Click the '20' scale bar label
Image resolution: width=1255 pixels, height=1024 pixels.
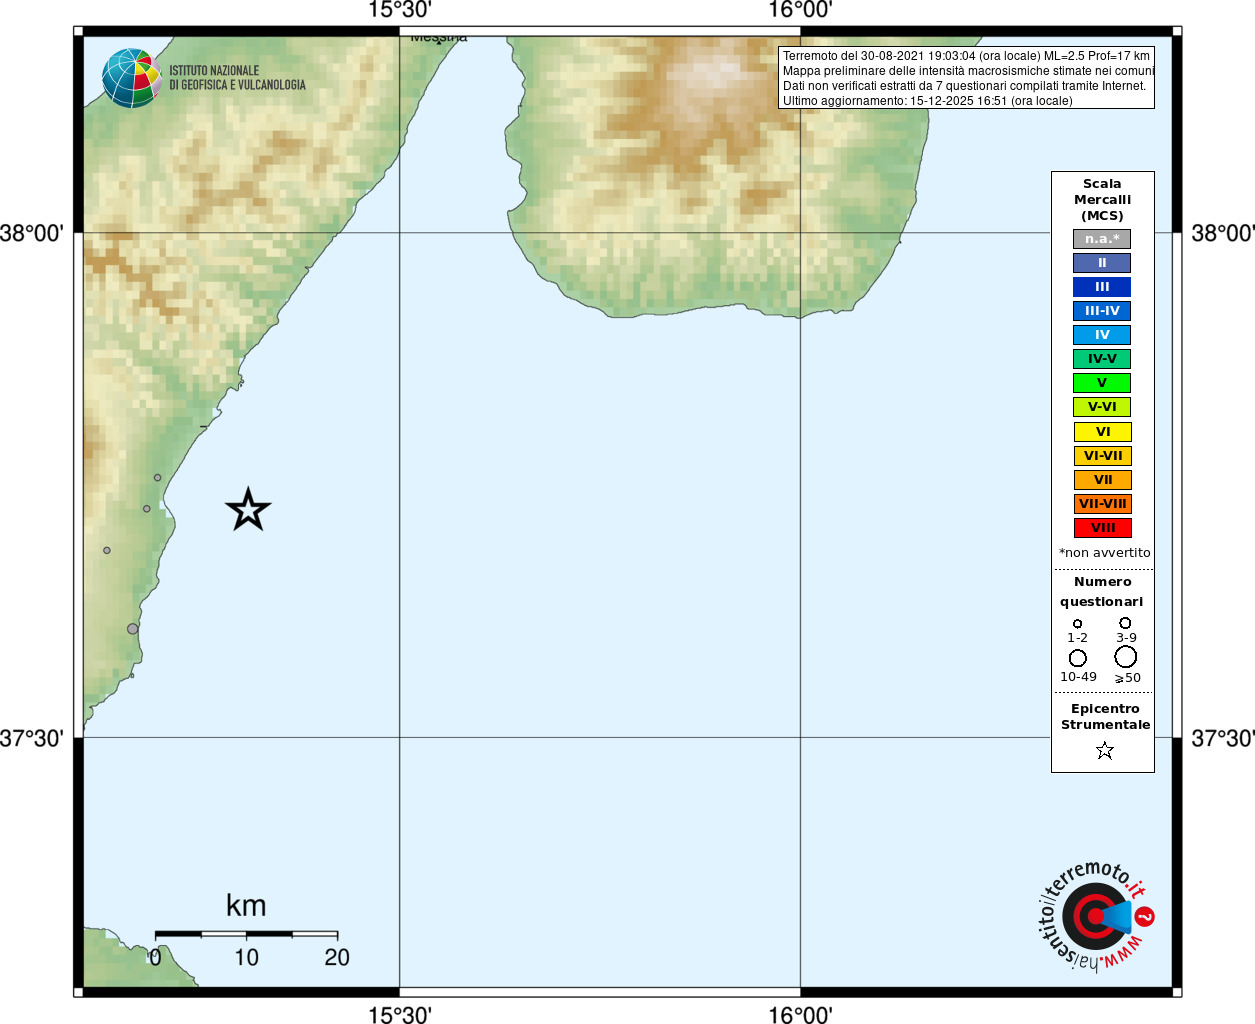[337, 957]
